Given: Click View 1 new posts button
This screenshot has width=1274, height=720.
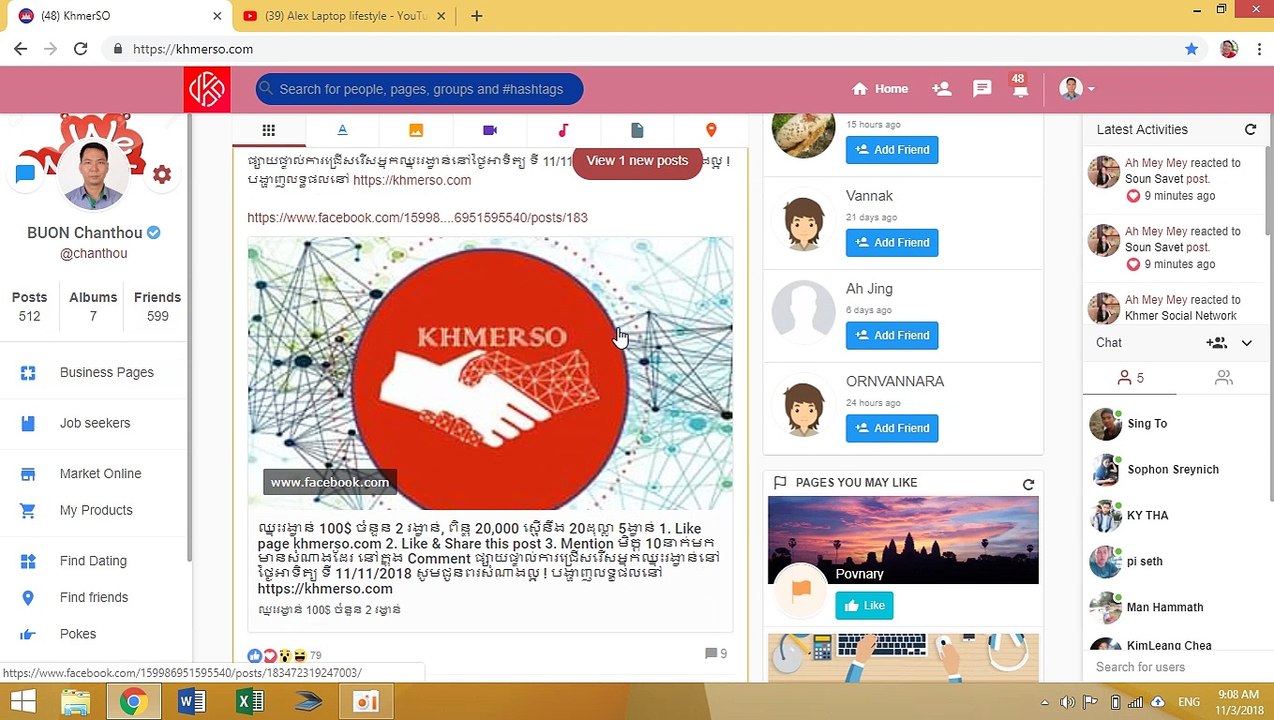Looking at the screenshot, I should point(637,161).
